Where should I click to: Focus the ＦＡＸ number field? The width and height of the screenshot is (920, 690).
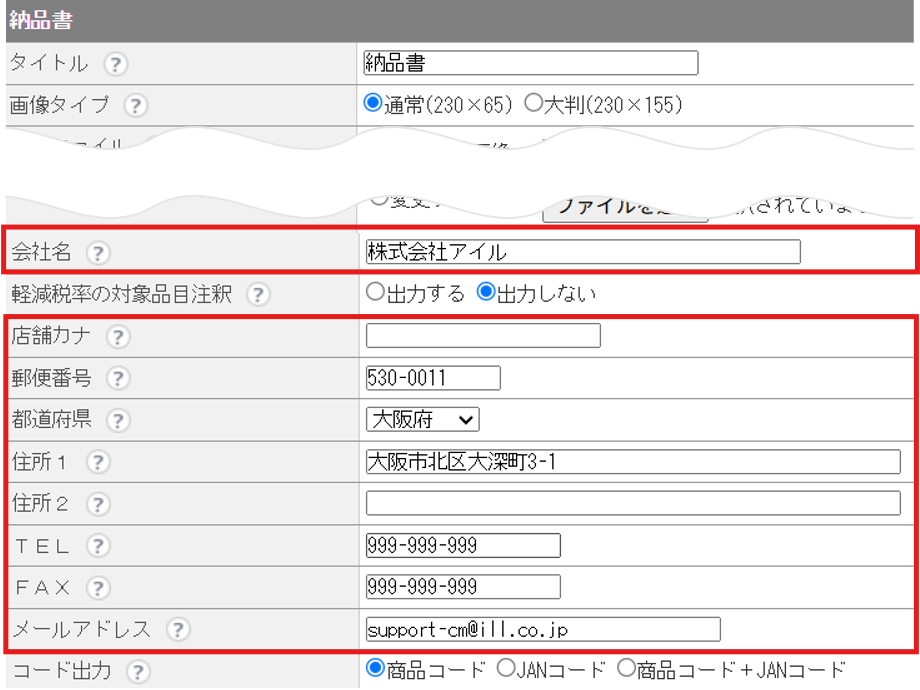pos(463,587)
